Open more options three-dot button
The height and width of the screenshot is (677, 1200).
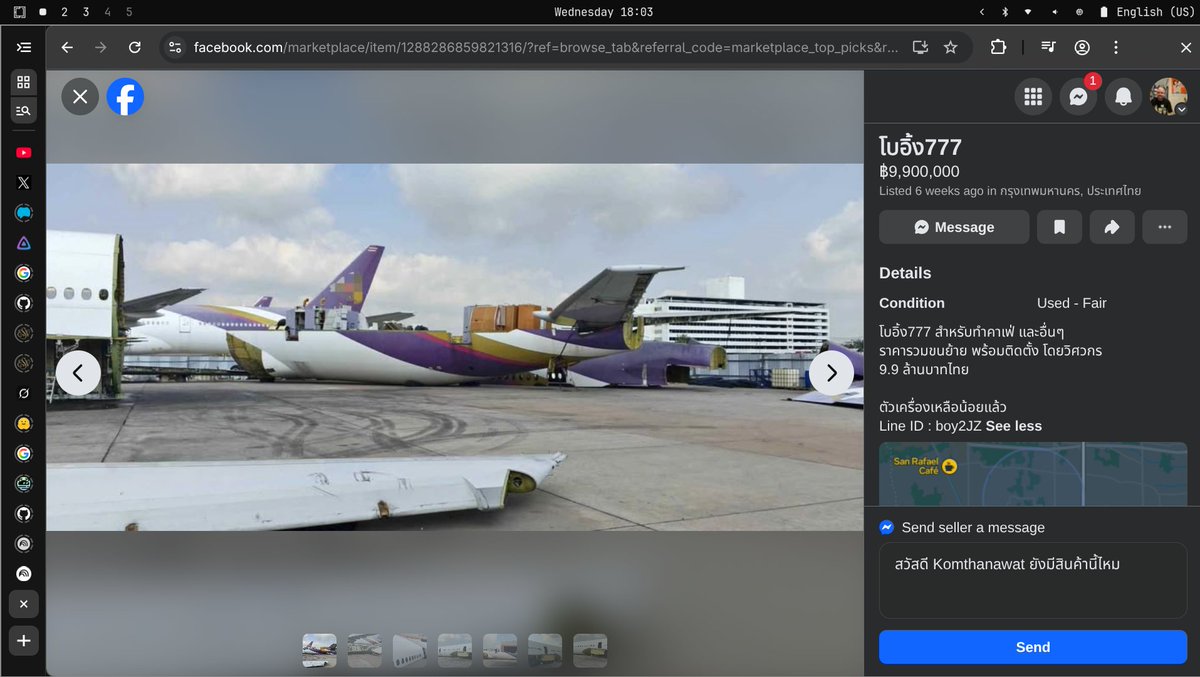pos(1165,227)
